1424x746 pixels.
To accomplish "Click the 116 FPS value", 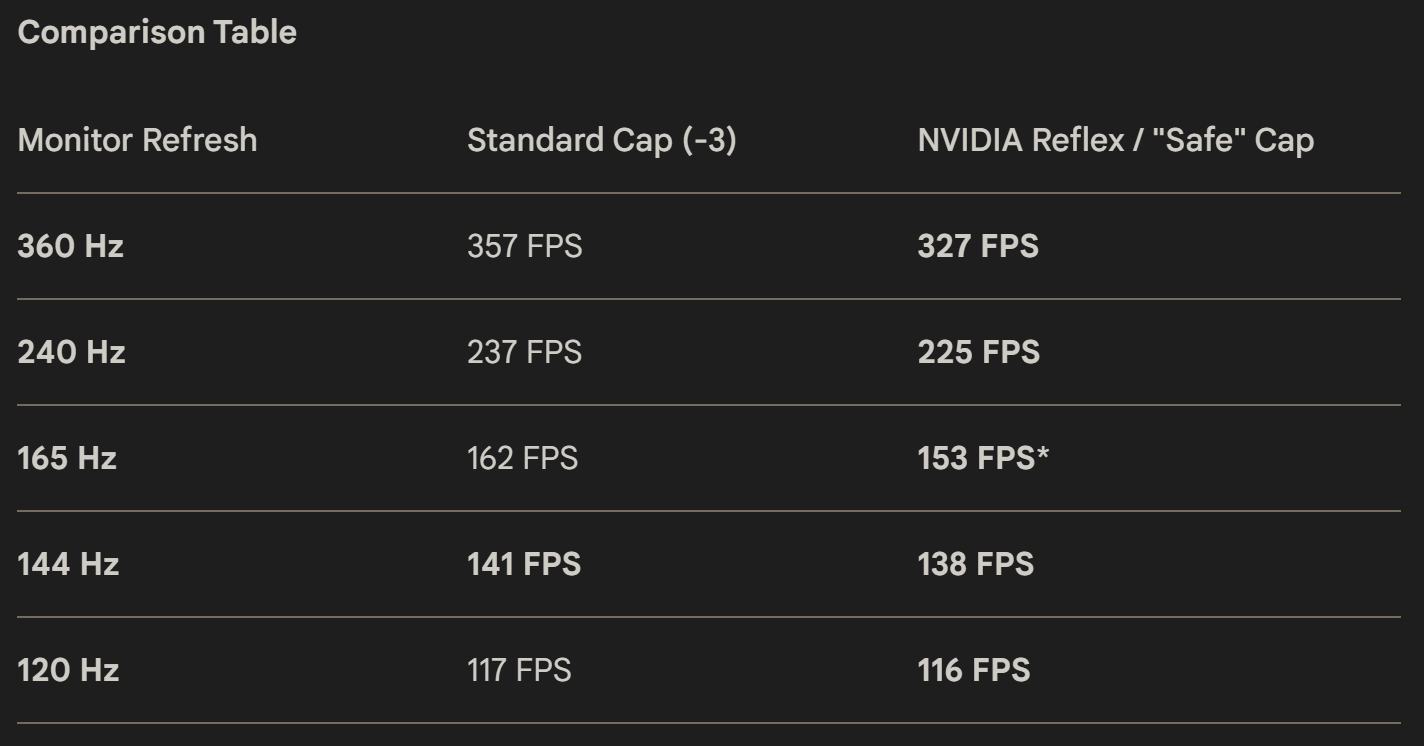I will [x=974, y=670].
